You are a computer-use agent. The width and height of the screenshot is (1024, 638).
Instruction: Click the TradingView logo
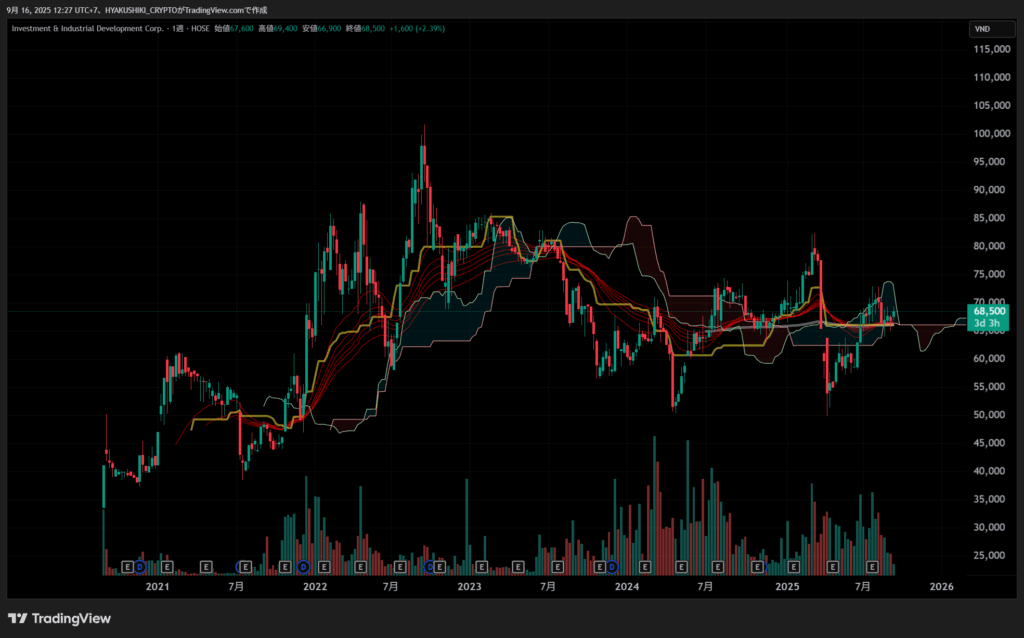[60, 618]
